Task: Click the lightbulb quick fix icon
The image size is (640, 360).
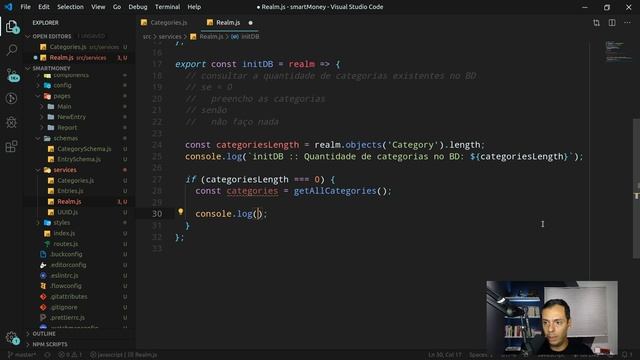Action: click(180, 211)
